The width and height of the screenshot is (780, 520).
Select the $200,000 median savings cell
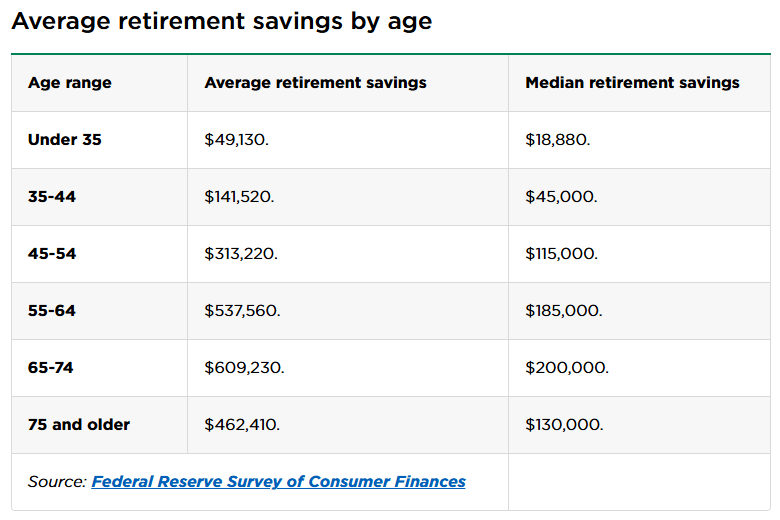click(x=567, y=368)
